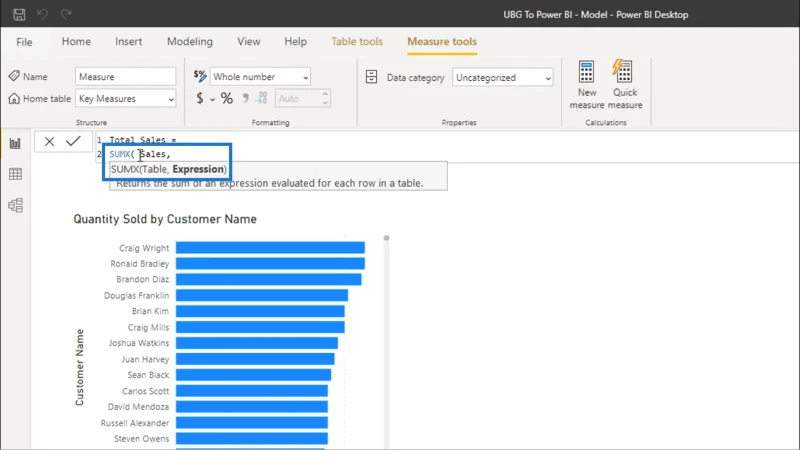The image size is (800, 450).
Task: Click the New measure button
Action: pyautogui.click(x=587, y=85)
